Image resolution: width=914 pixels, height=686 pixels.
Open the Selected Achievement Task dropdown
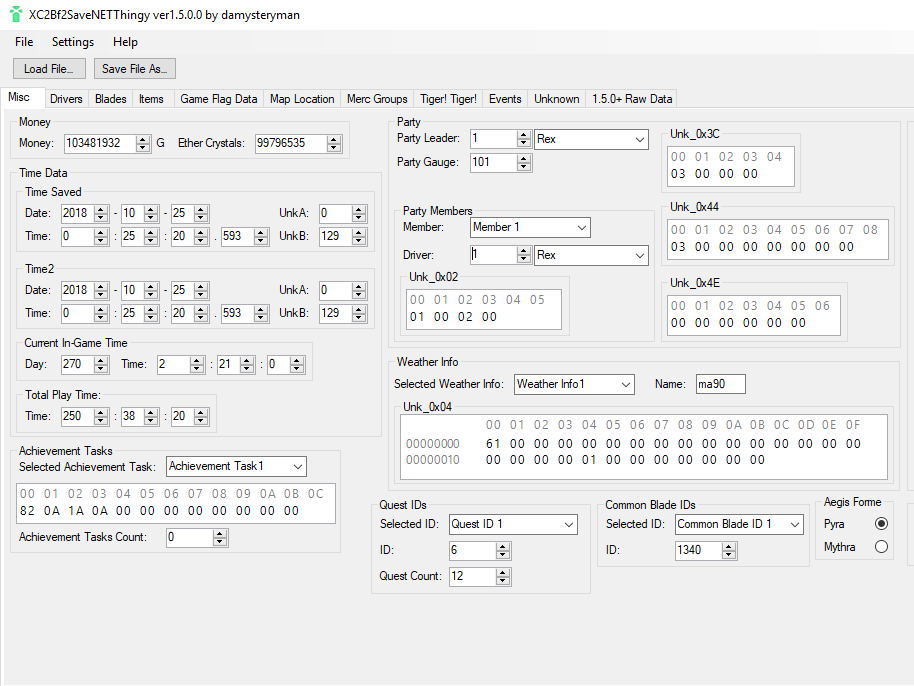click(298, 467)
